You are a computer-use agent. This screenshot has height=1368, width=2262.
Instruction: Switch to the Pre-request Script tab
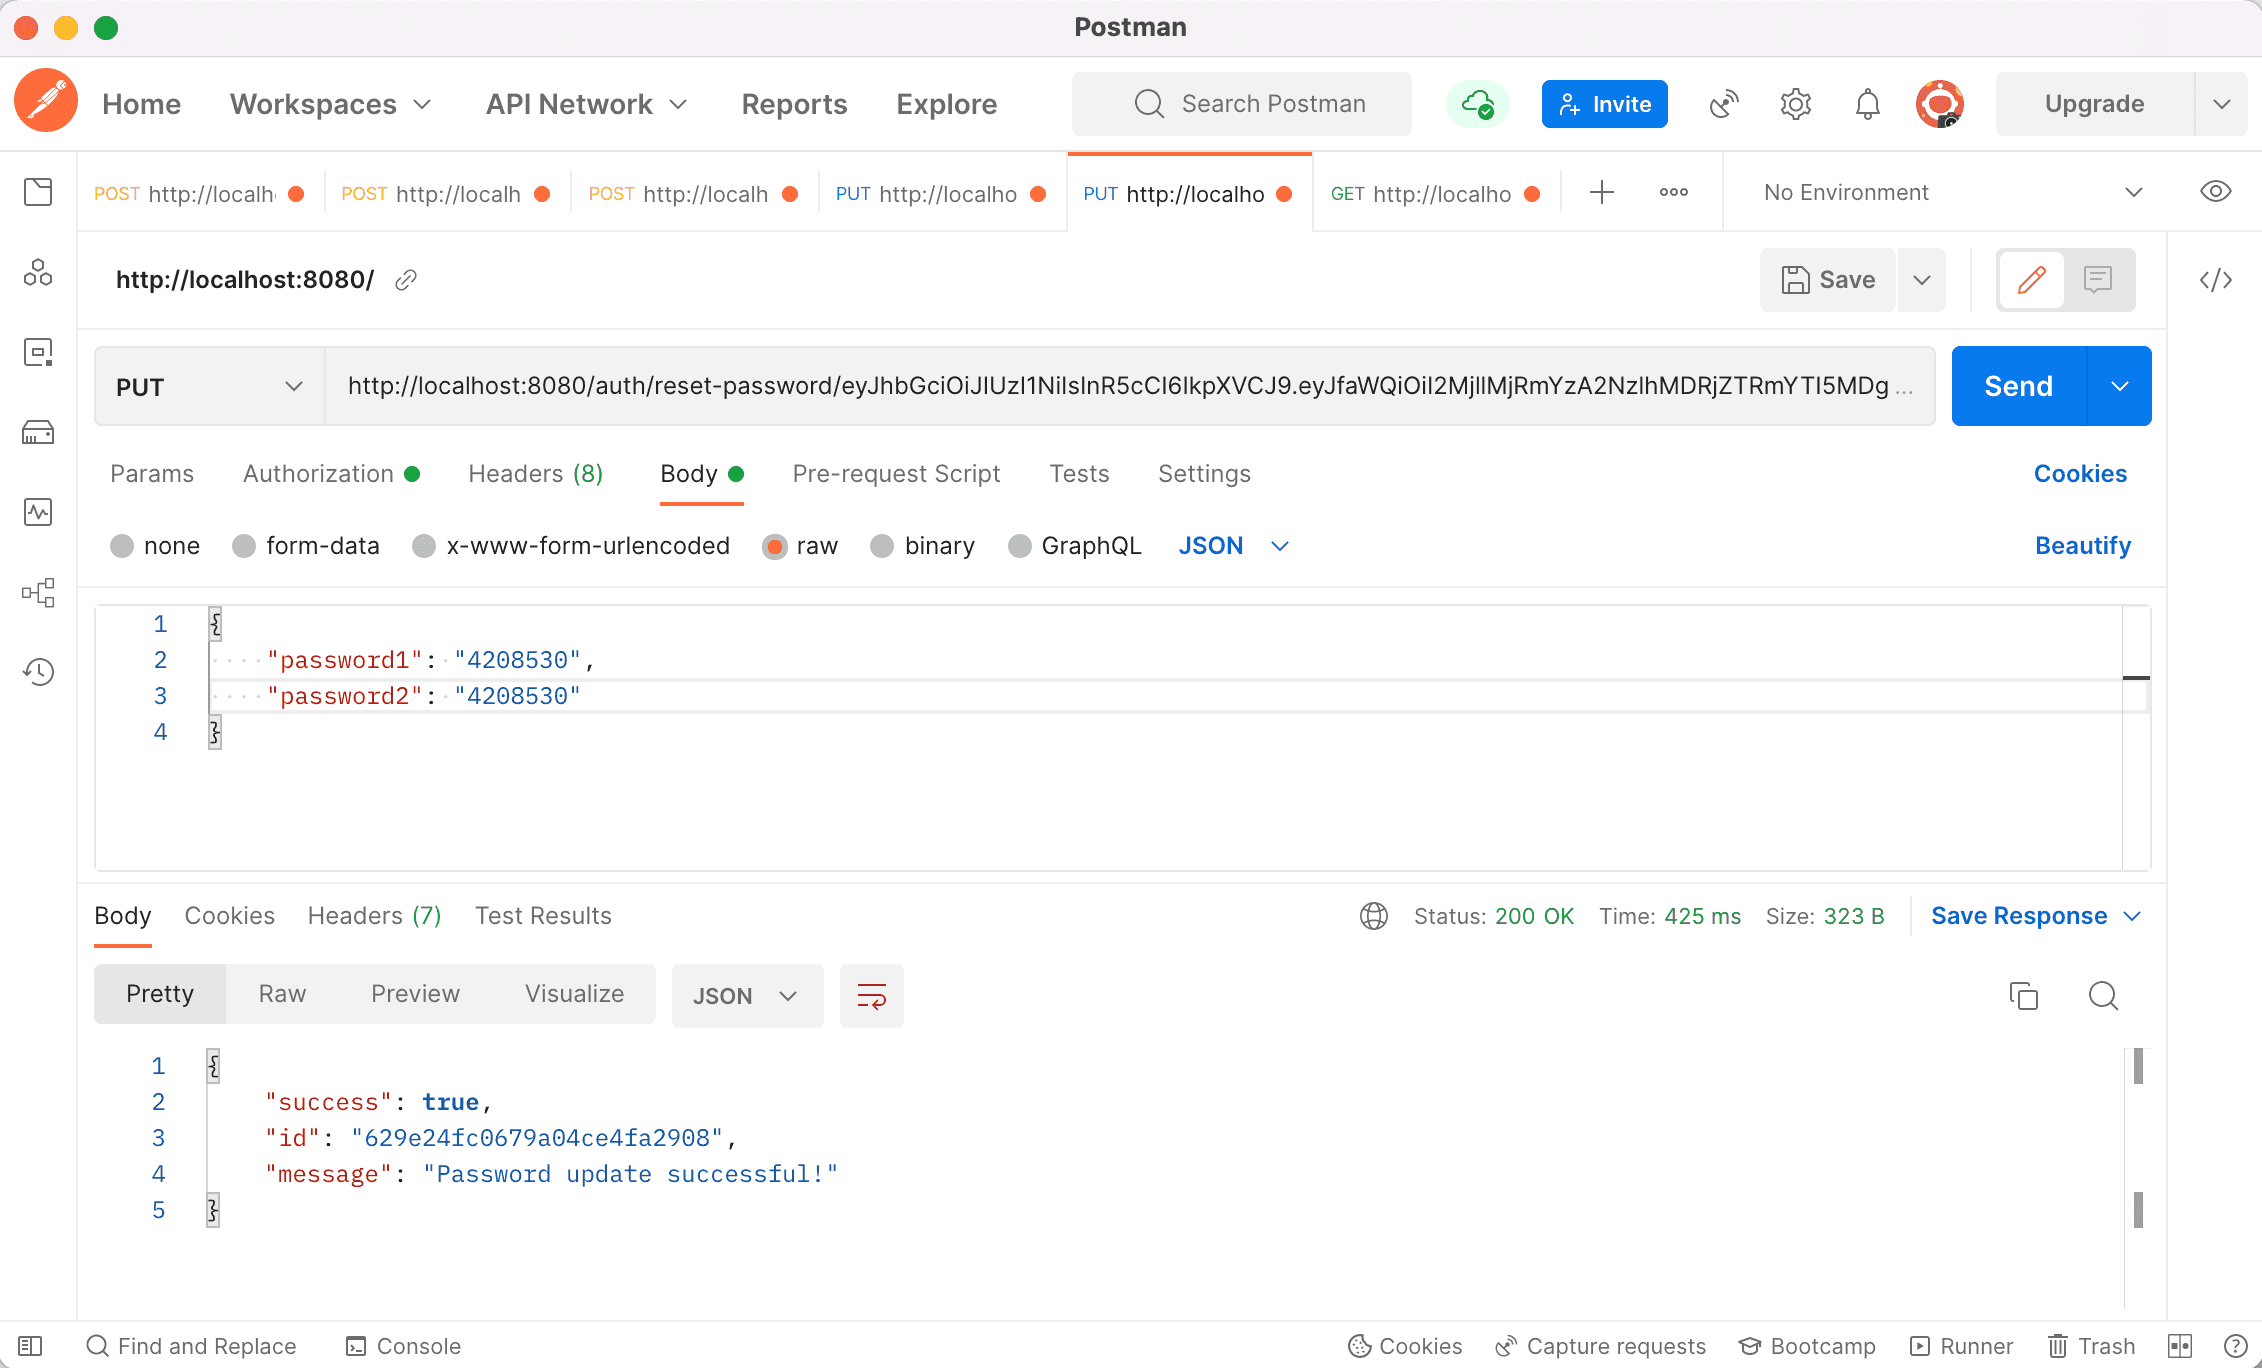896,474
